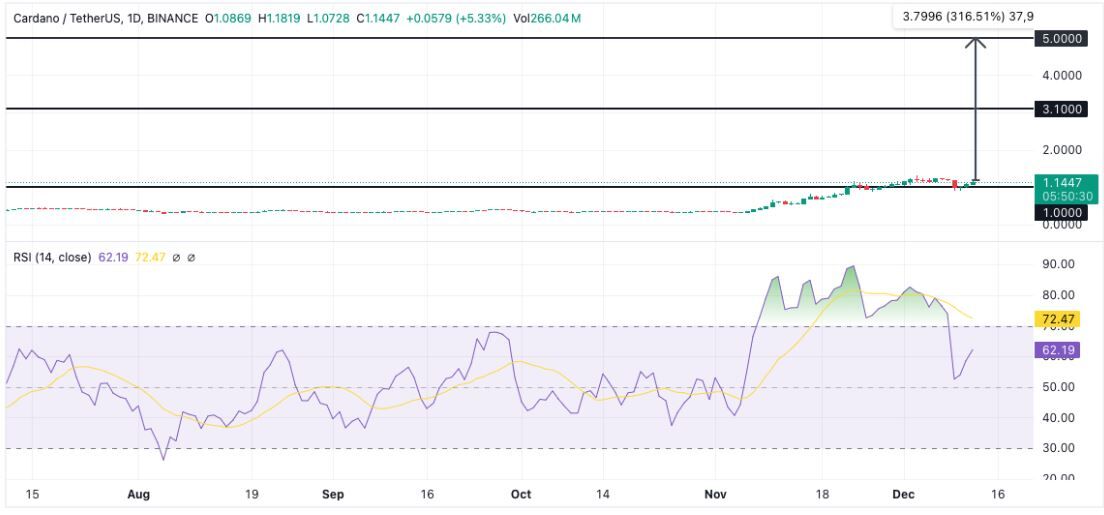Click the 18 date label on time axis
This screenshot has width=1104, height=515.
[820, 495]
